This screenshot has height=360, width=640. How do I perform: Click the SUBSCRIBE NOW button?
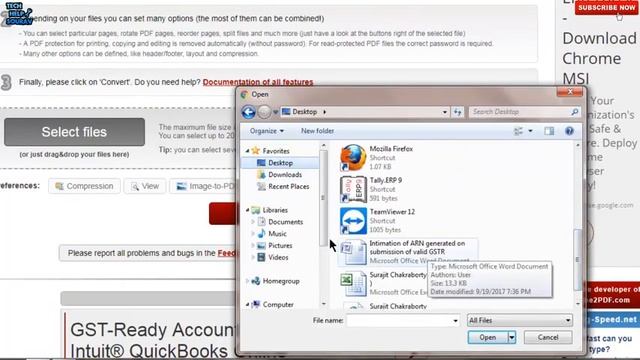point(607,8)
